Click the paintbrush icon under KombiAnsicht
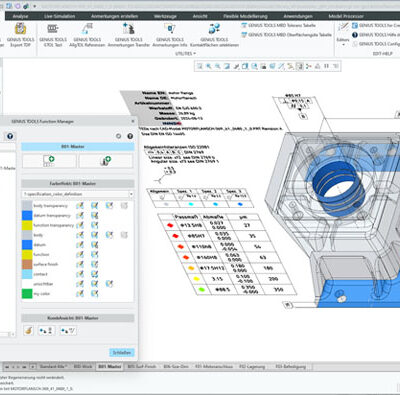Viewport: 400px width, 395px height. click(x=29, y=331)
